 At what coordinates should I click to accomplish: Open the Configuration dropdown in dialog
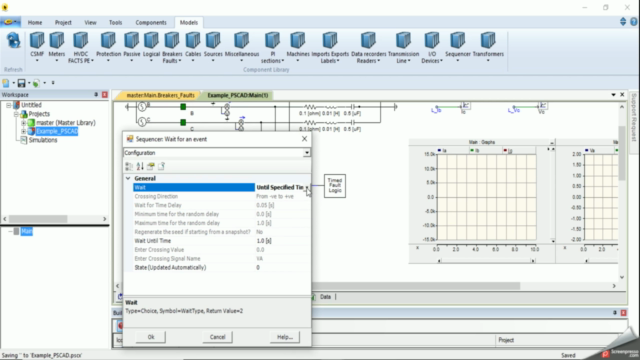pyautogui.click(x=307, y=153)
